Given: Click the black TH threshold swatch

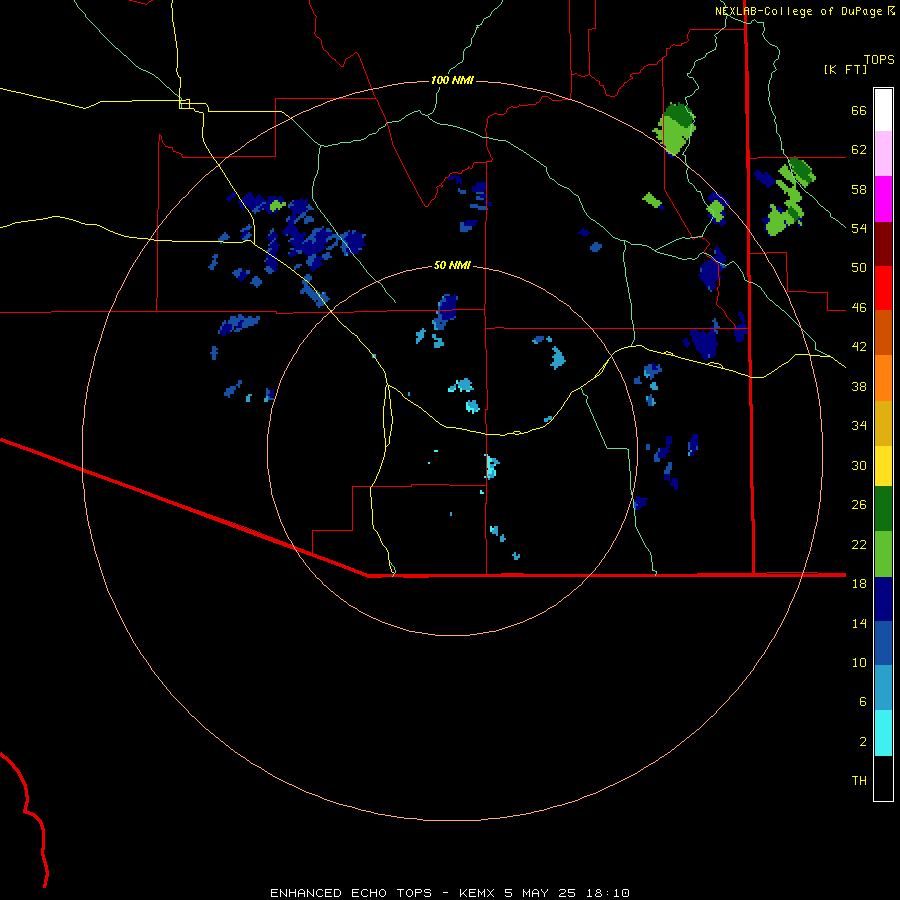Looking at the screenshot, I should (883, 778).
